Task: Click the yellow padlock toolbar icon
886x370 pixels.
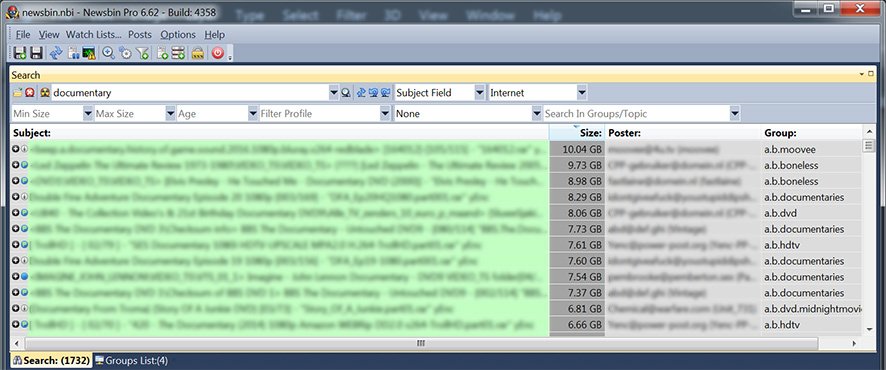Action: (x=197, y=53)
